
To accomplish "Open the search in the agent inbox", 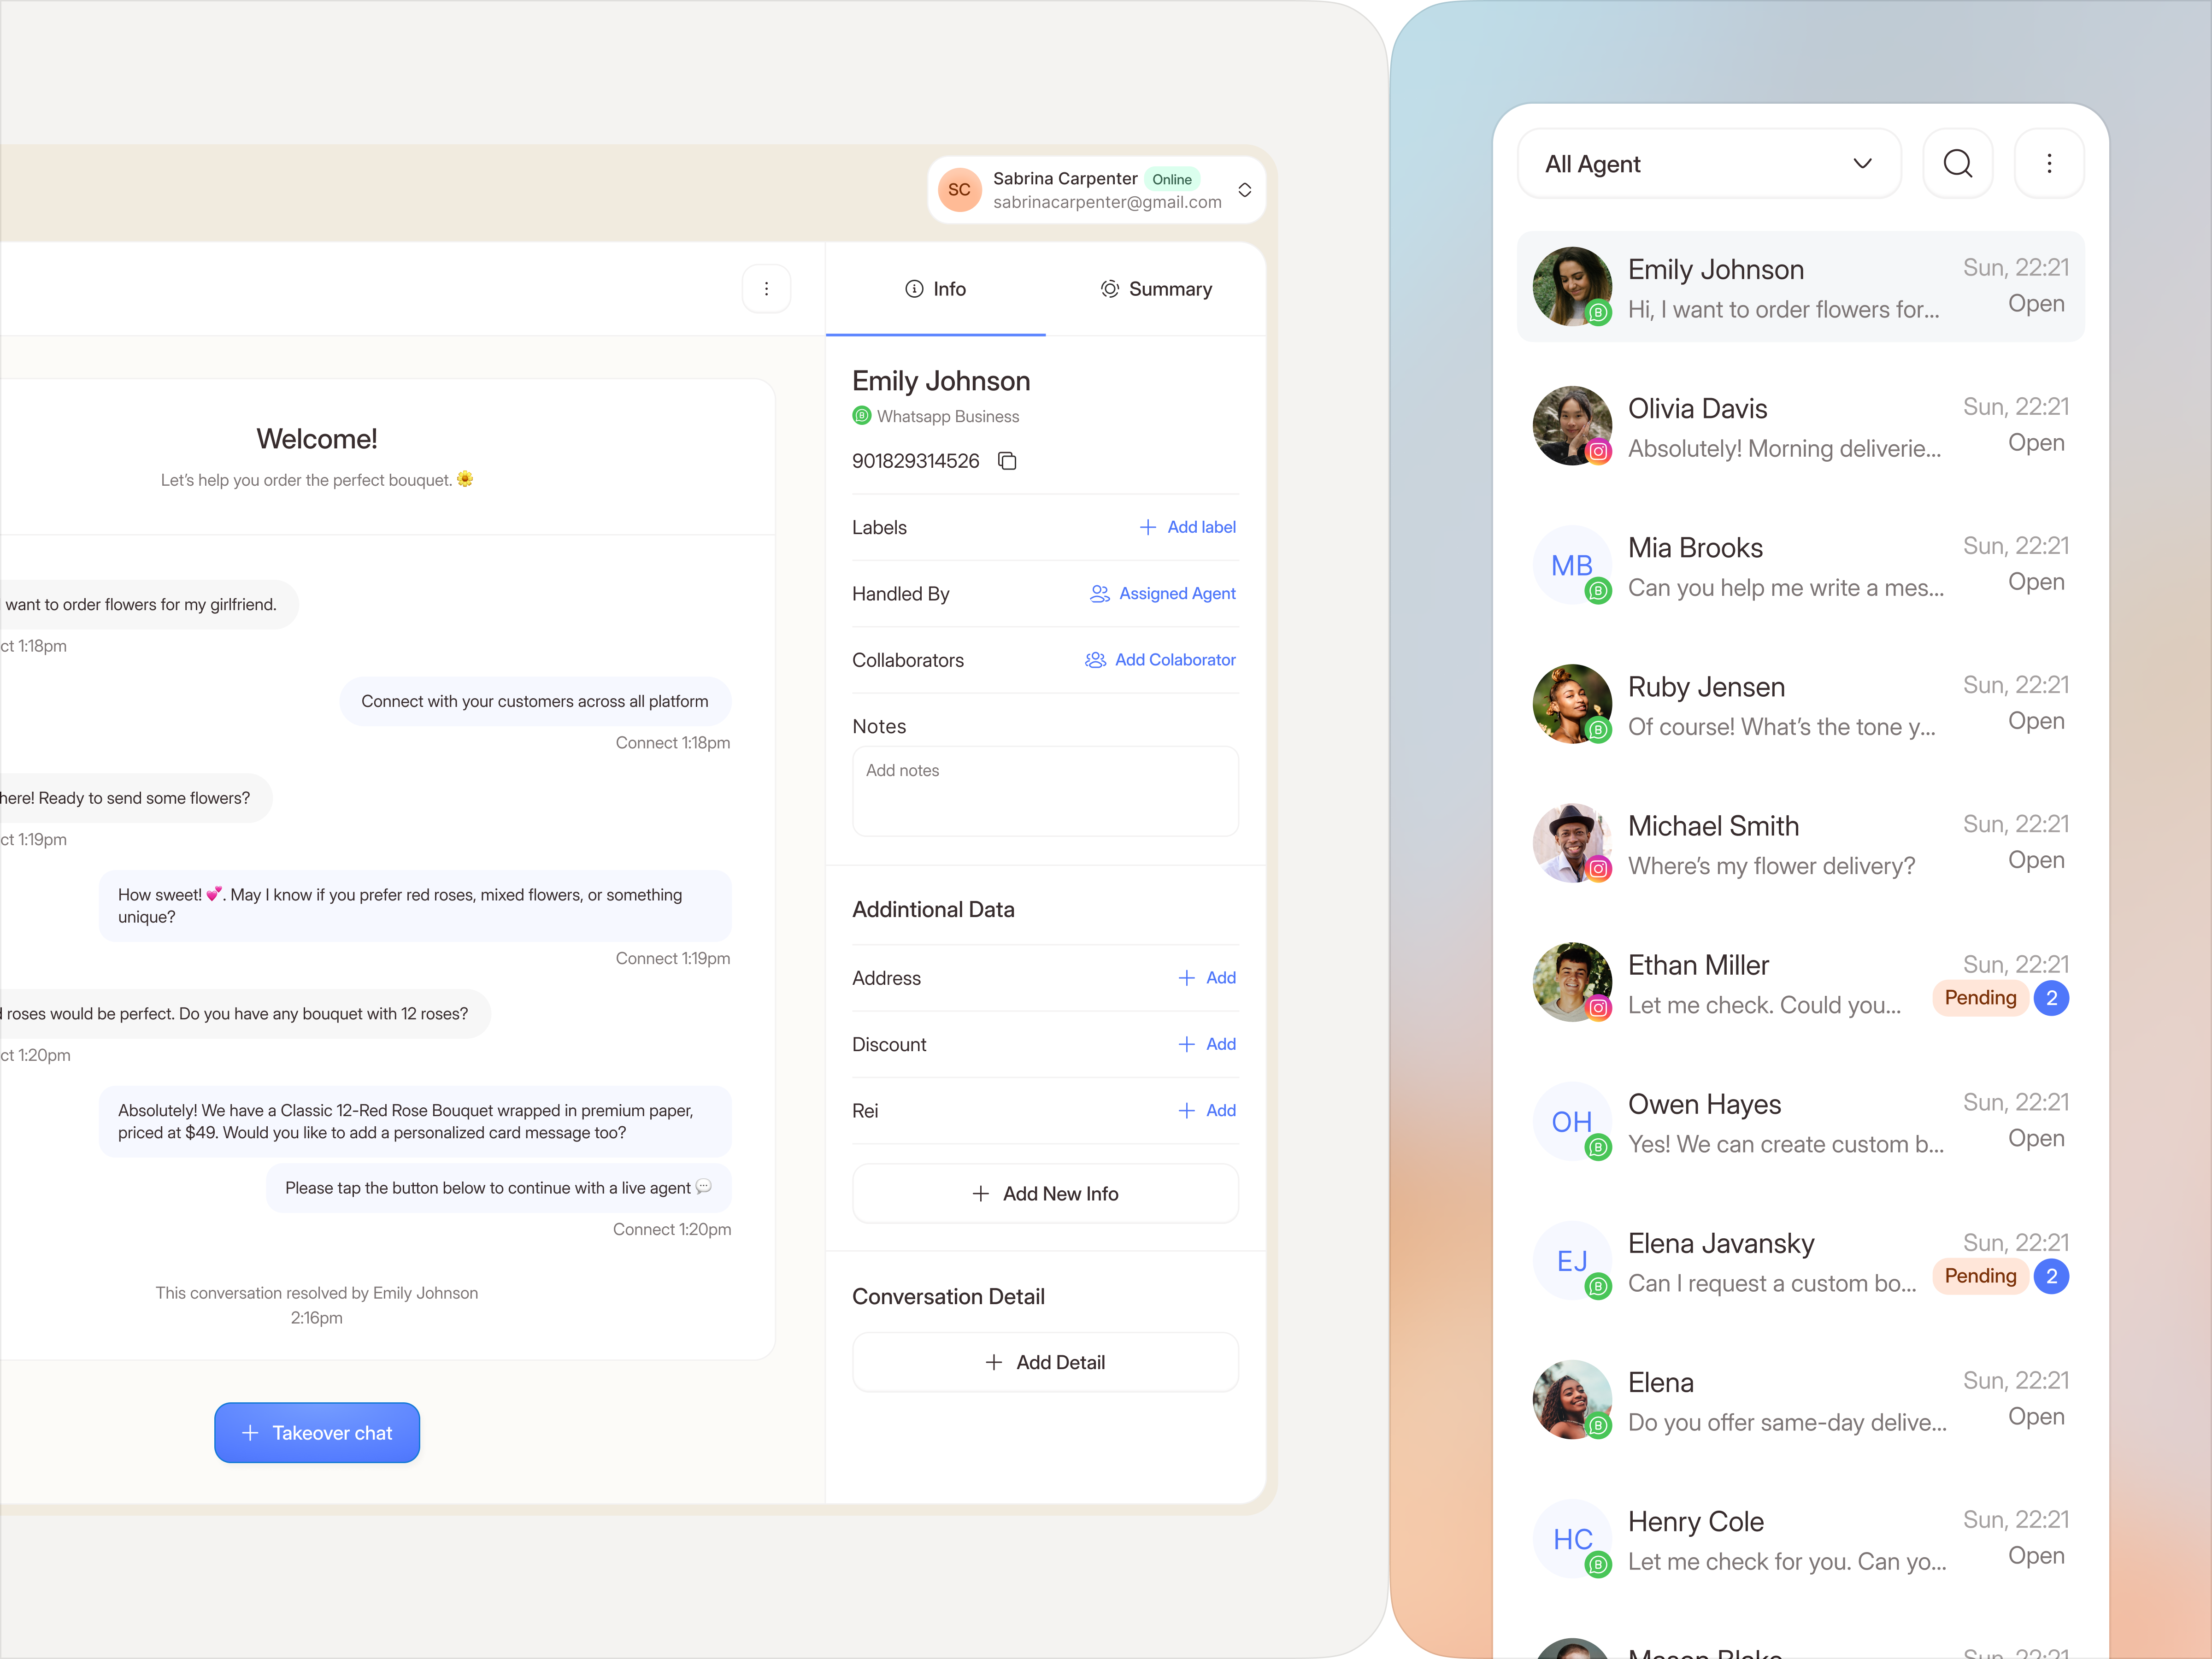I will [1958, 163].
